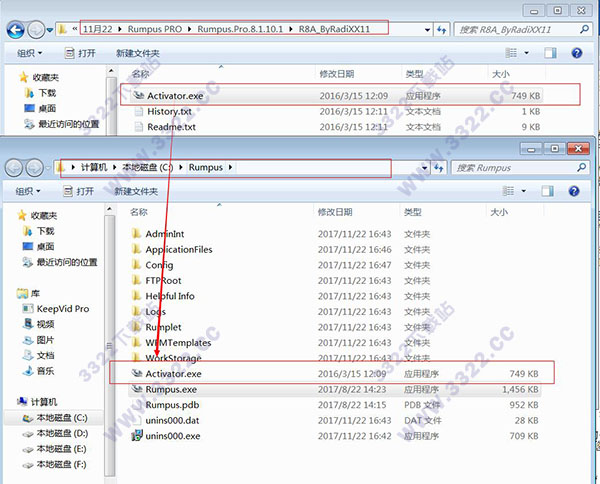Click Forward arrow in Rumpus window
The height and width of the screenshot is (484, 600).
(x=34, y=168)
